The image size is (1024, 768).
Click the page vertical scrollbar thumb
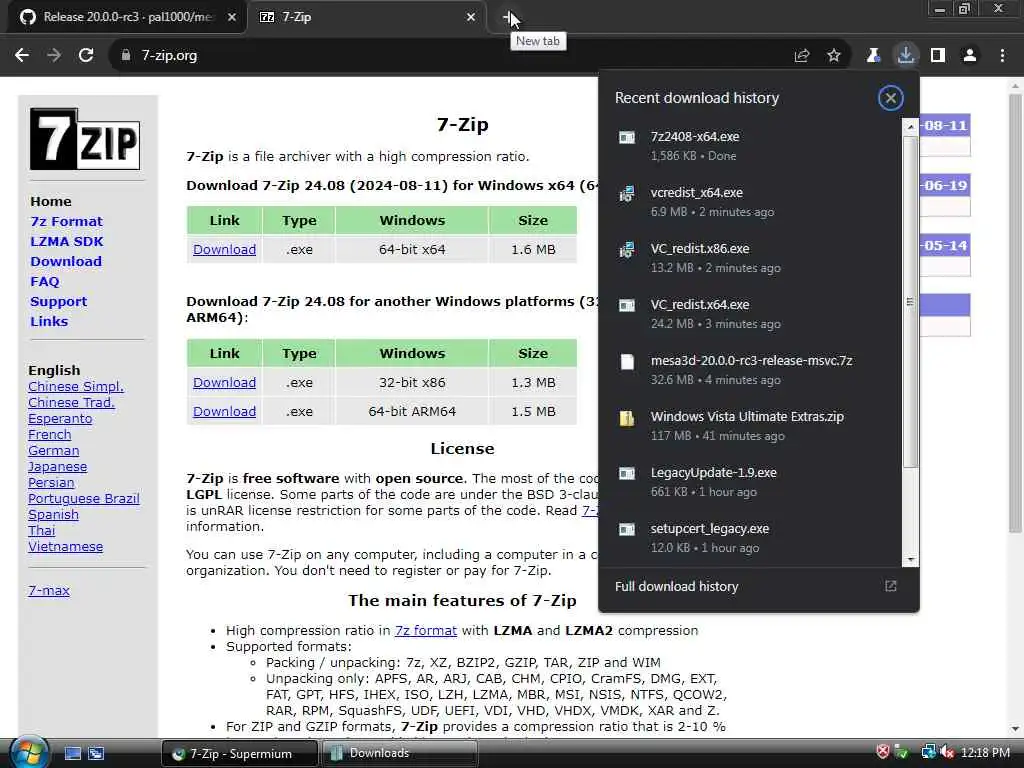click(x=1015, y=313)
